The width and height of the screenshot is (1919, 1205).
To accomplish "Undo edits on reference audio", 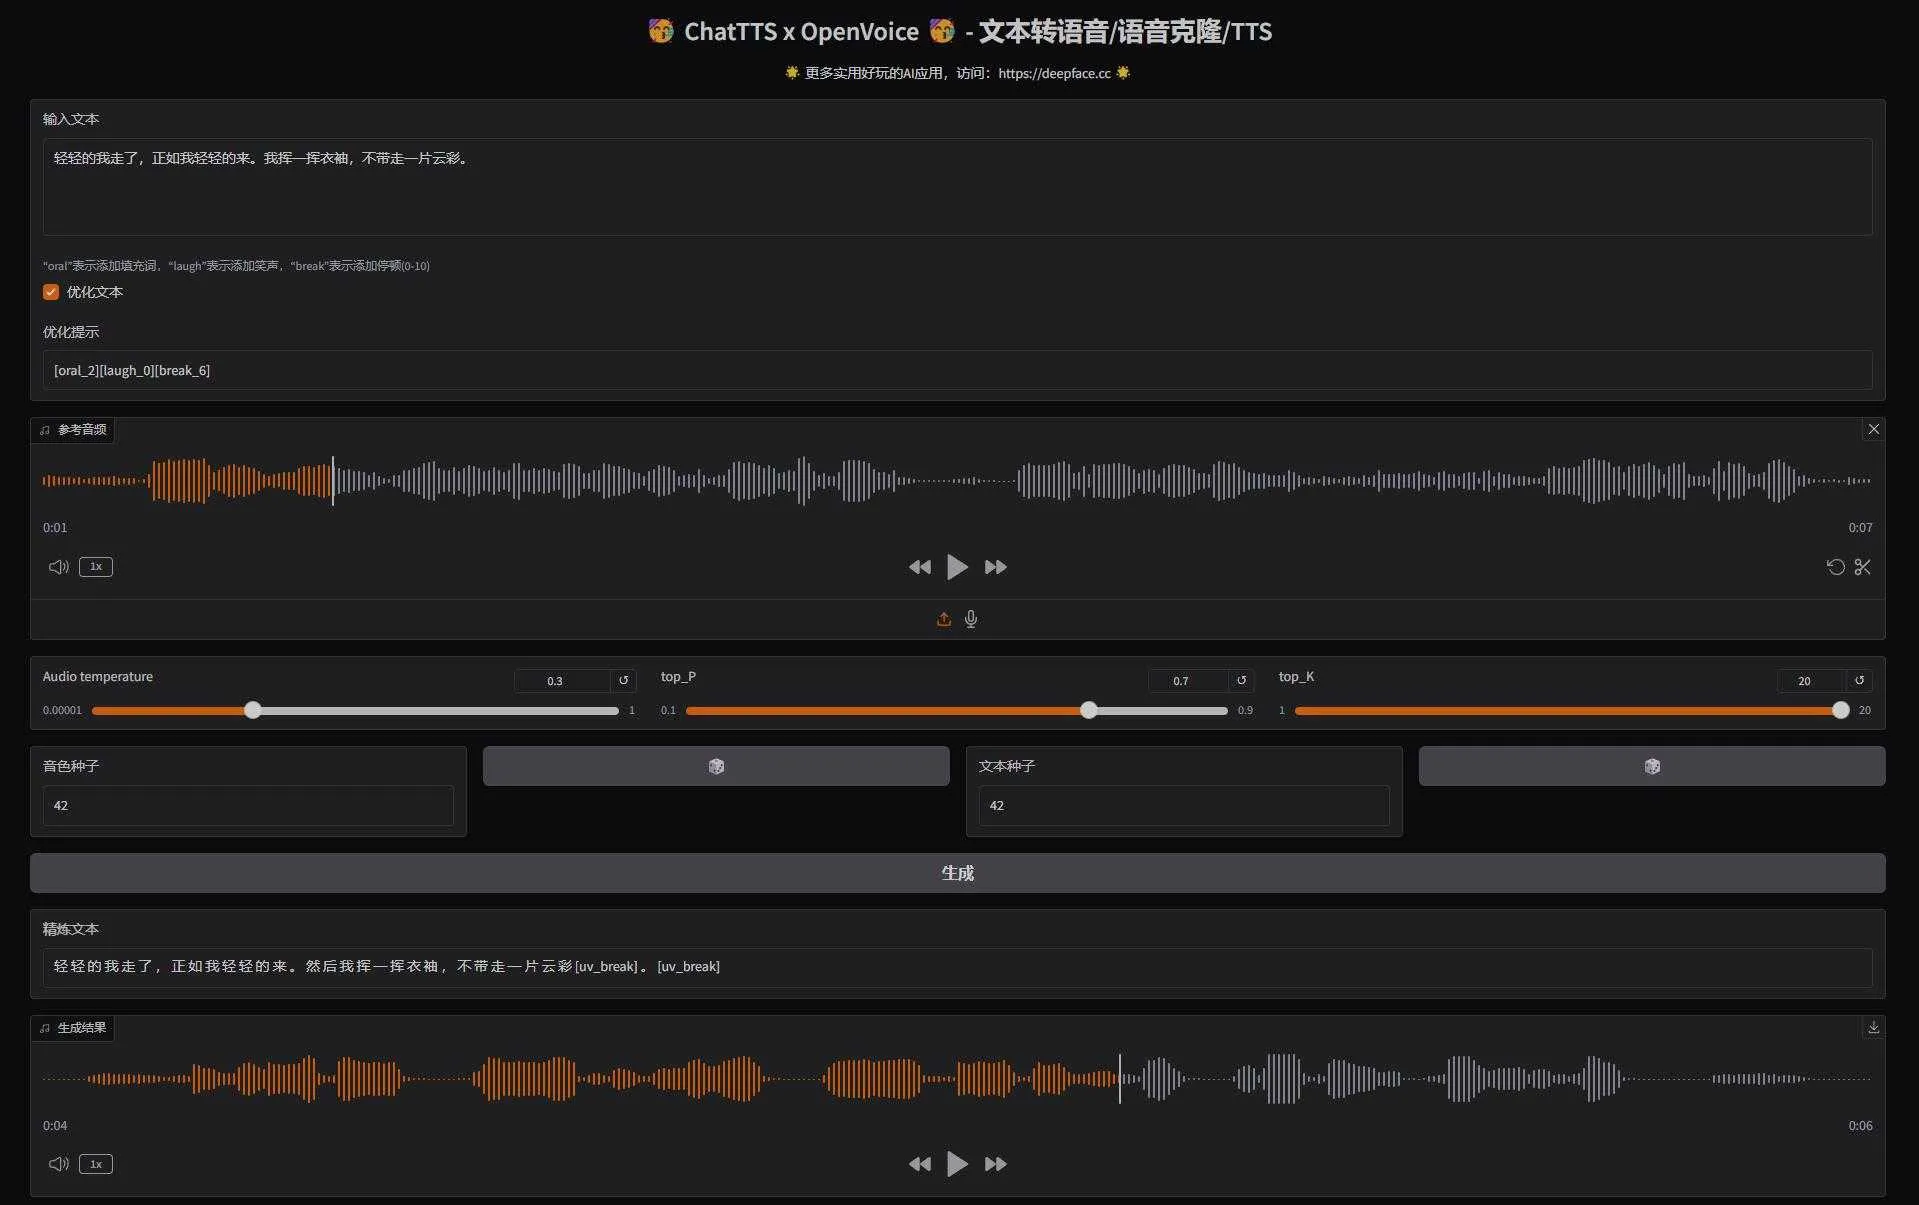I will pos(1835,567).
